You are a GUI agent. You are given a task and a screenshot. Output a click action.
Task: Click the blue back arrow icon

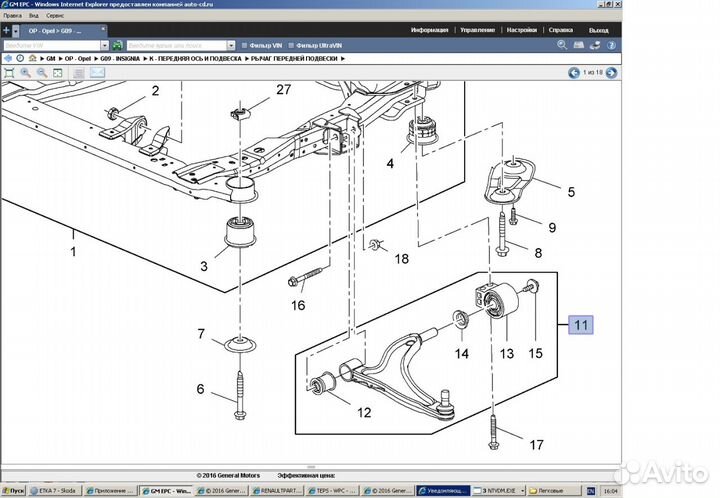(8, 59)
